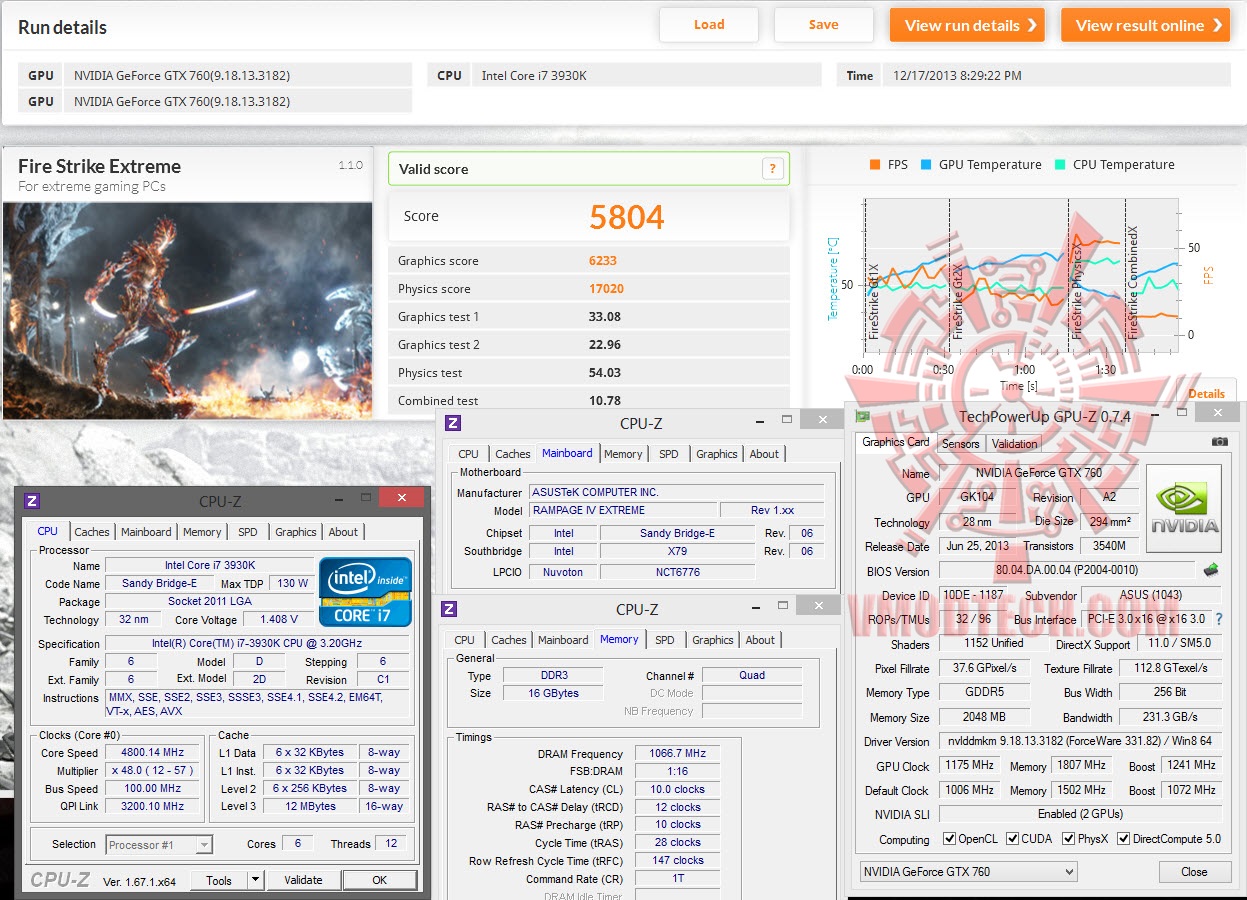1247x900 pixels.
Task: Click the ASUSTeK COMPUTER INC. manufacturer field
Action: (x=676, y=492)
